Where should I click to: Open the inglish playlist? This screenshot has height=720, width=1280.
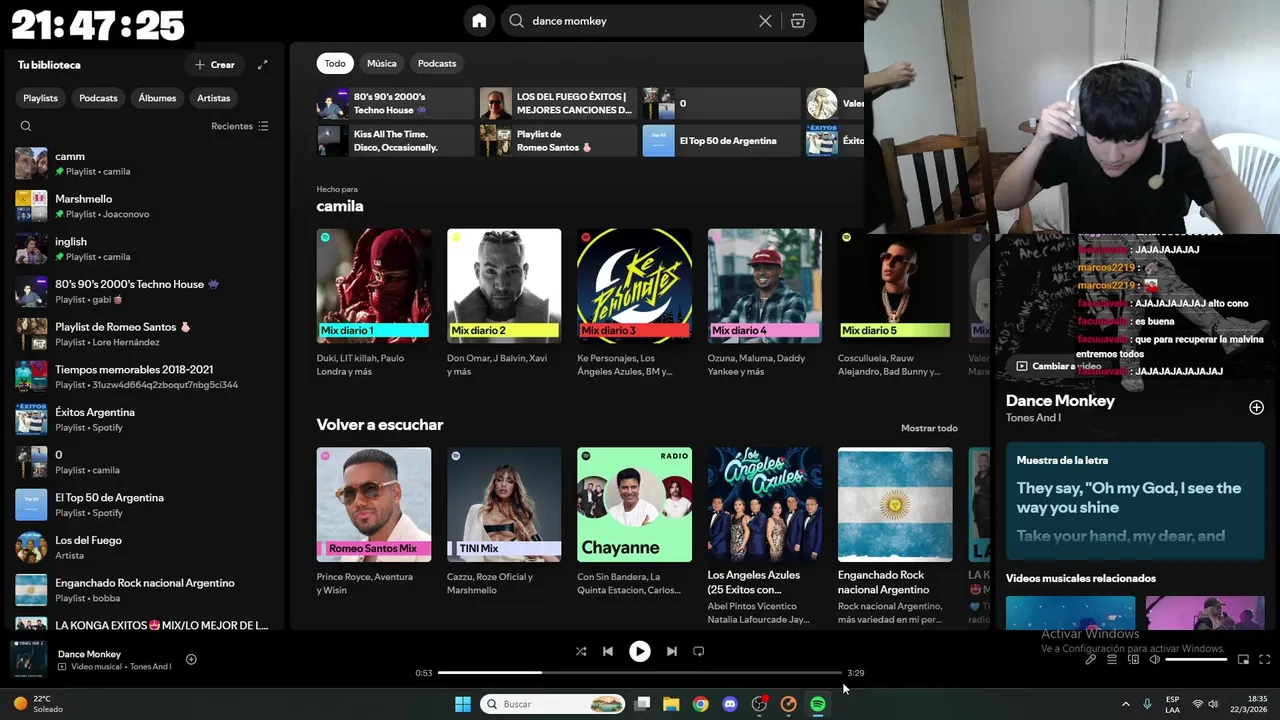point(143,248)
